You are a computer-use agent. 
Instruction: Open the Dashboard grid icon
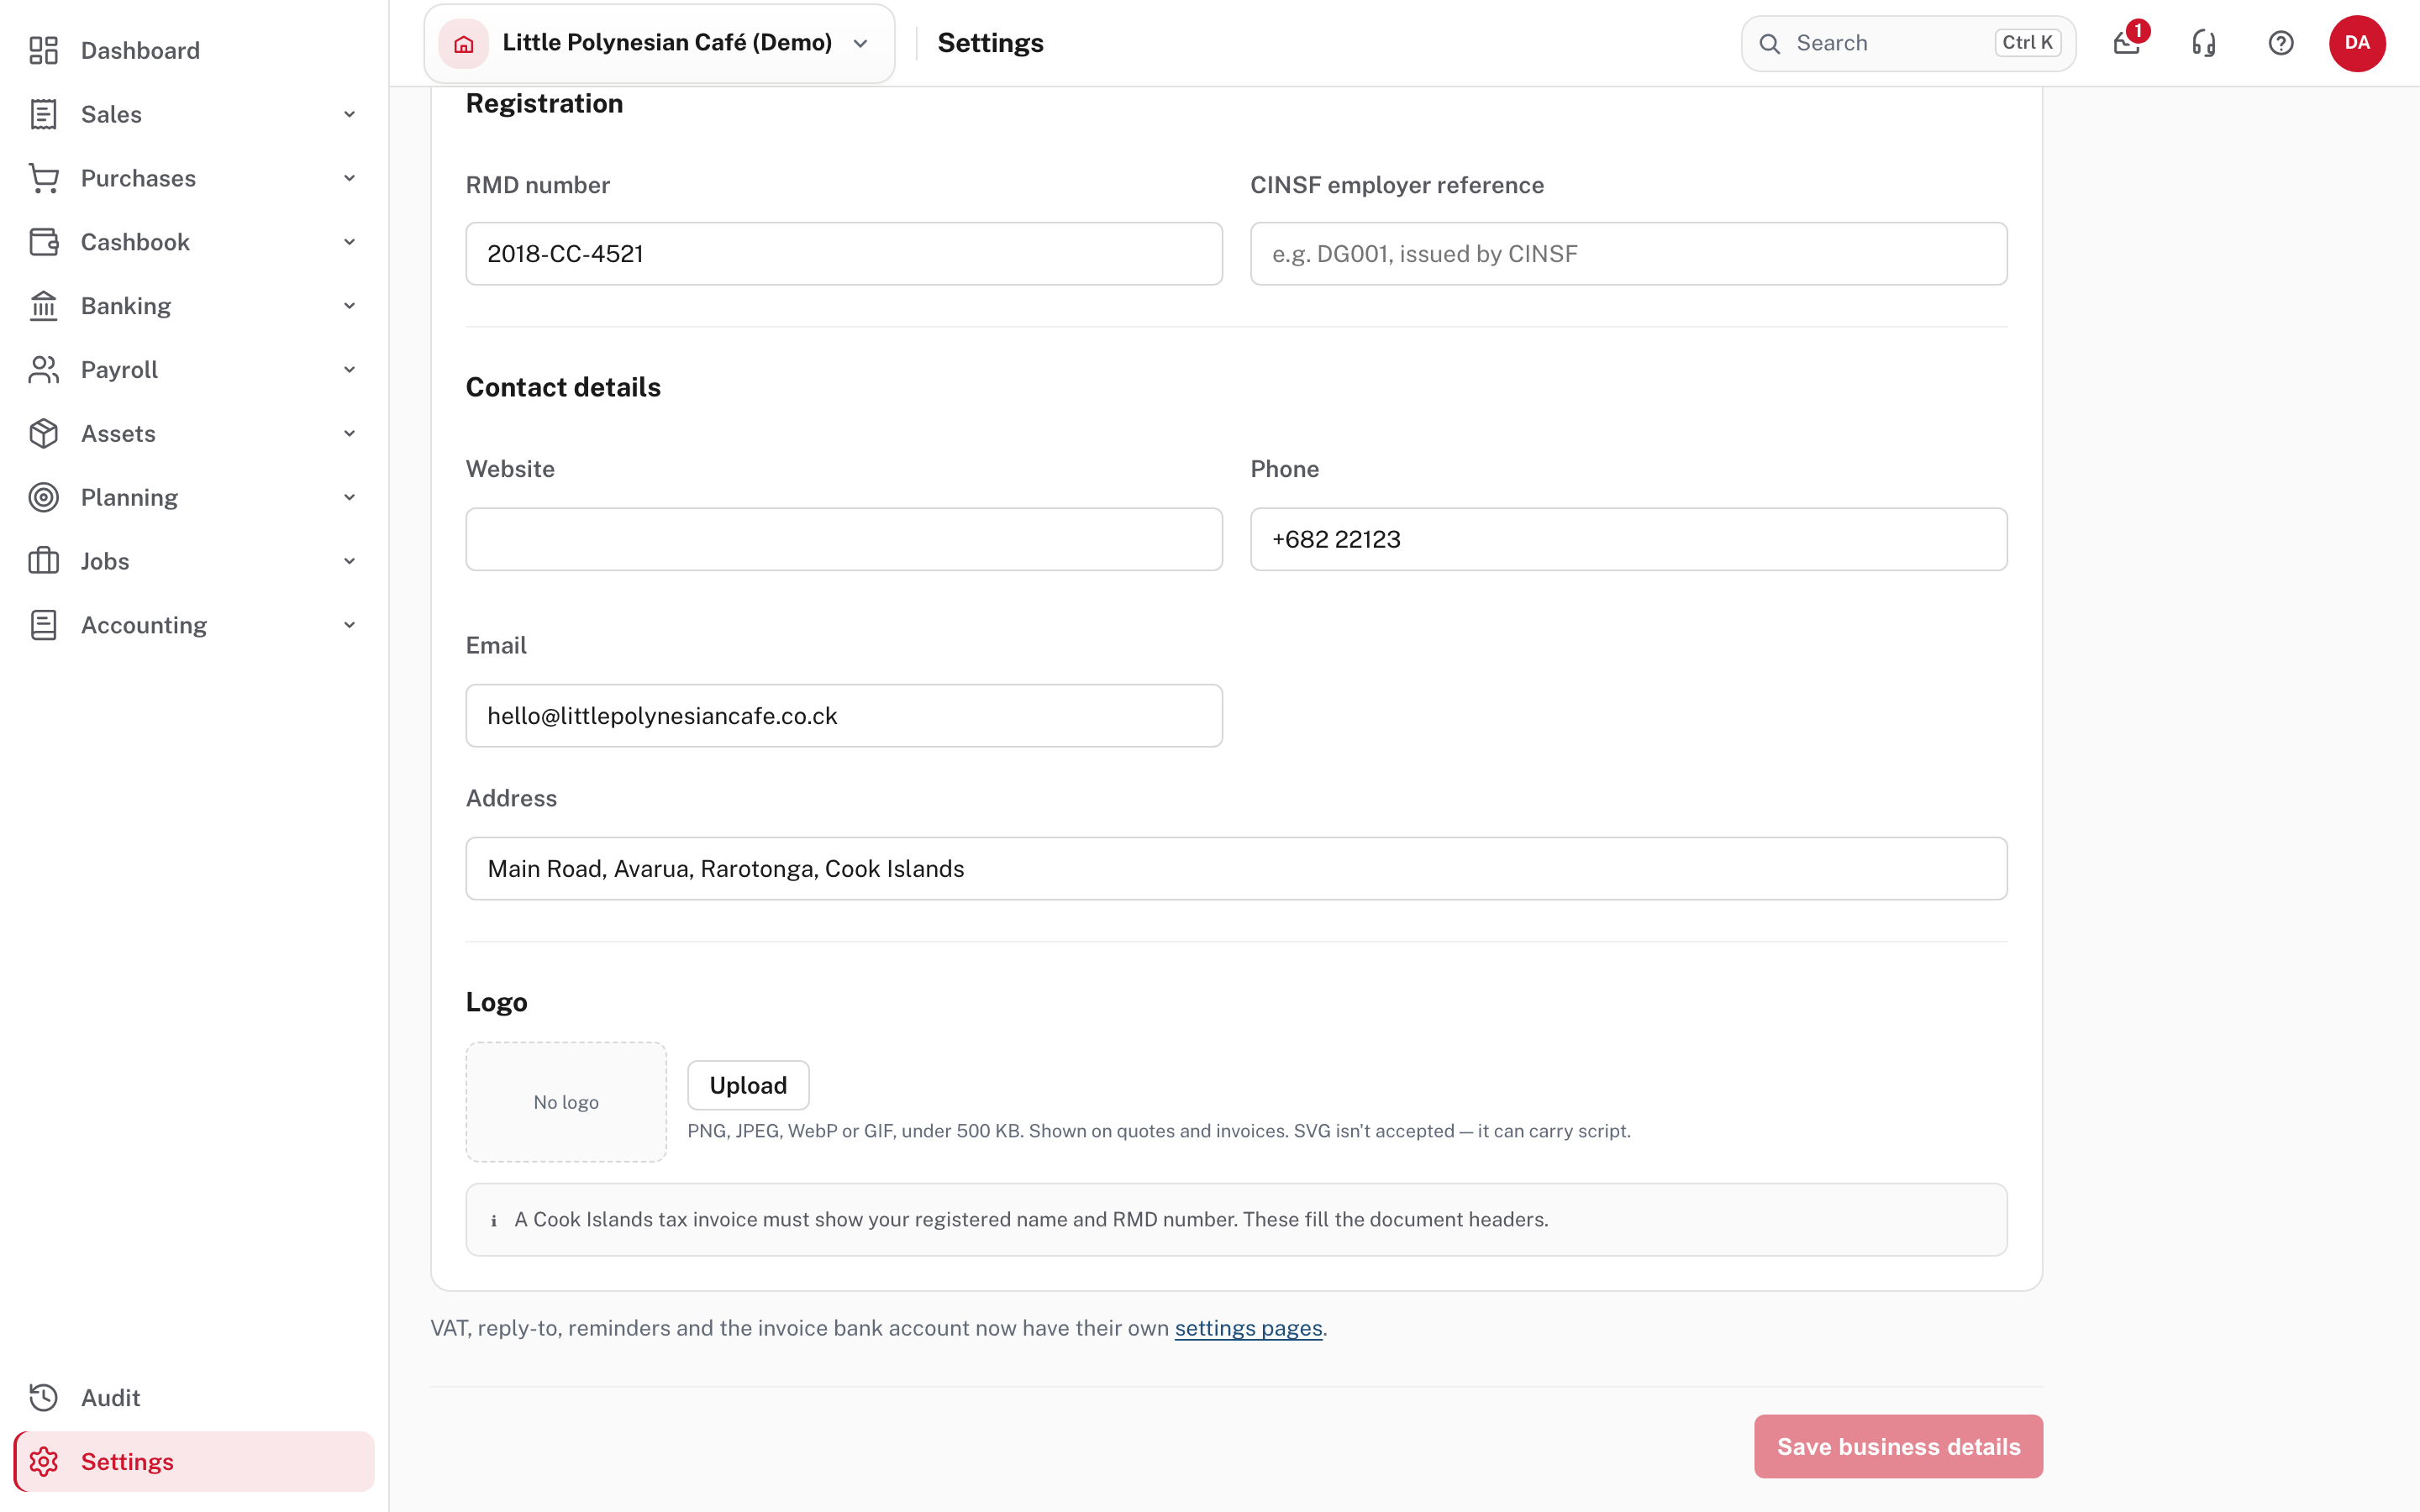43,50
